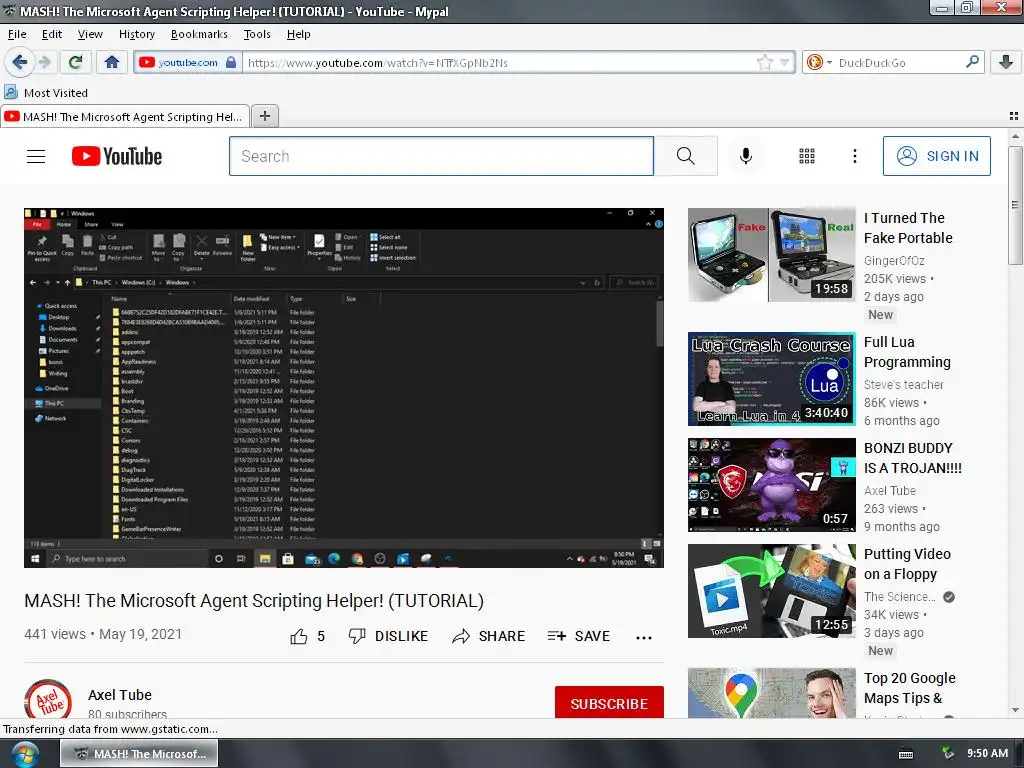Open the View menu
Image resolution: width=1024 pixels, height=768 pixels.
(x=90, y=34)
